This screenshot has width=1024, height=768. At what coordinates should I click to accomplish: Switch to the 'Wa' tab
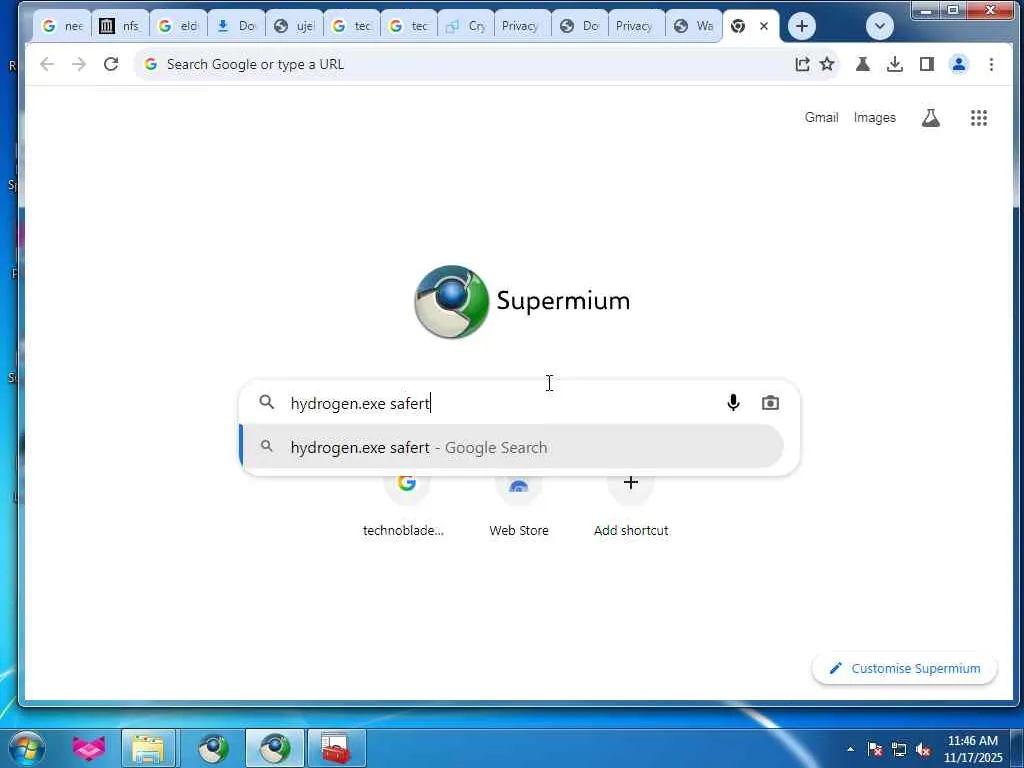[694, 26]
